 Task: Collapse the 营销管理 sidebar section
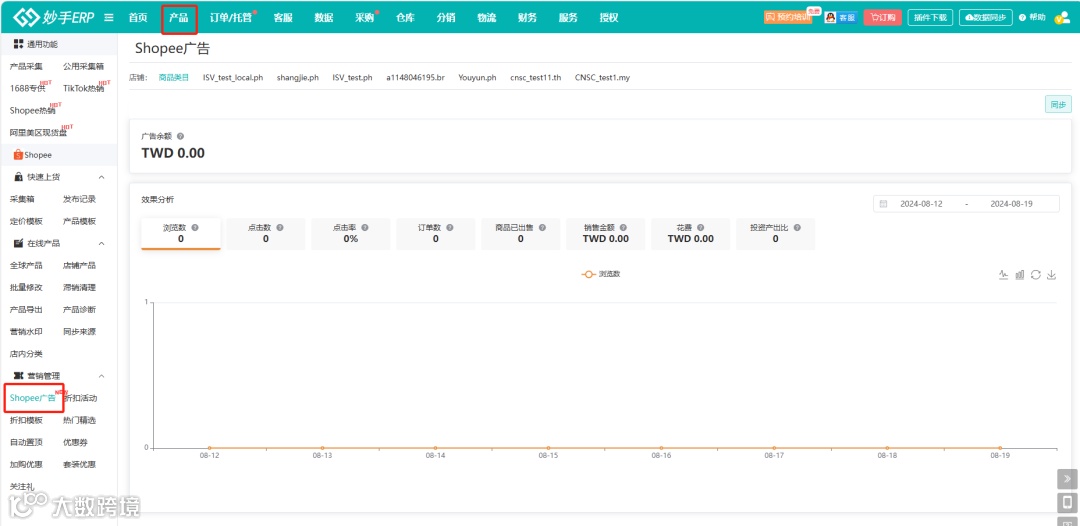(x=101, y=376)
